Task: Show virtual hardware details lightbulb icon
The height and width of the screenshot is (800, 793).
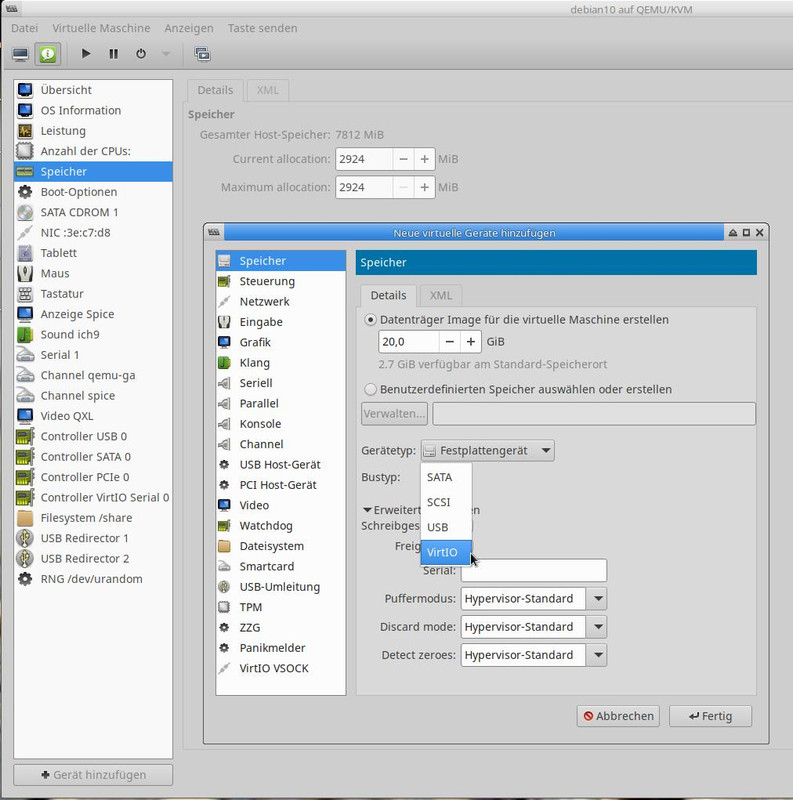Action: tap(48, 54)
